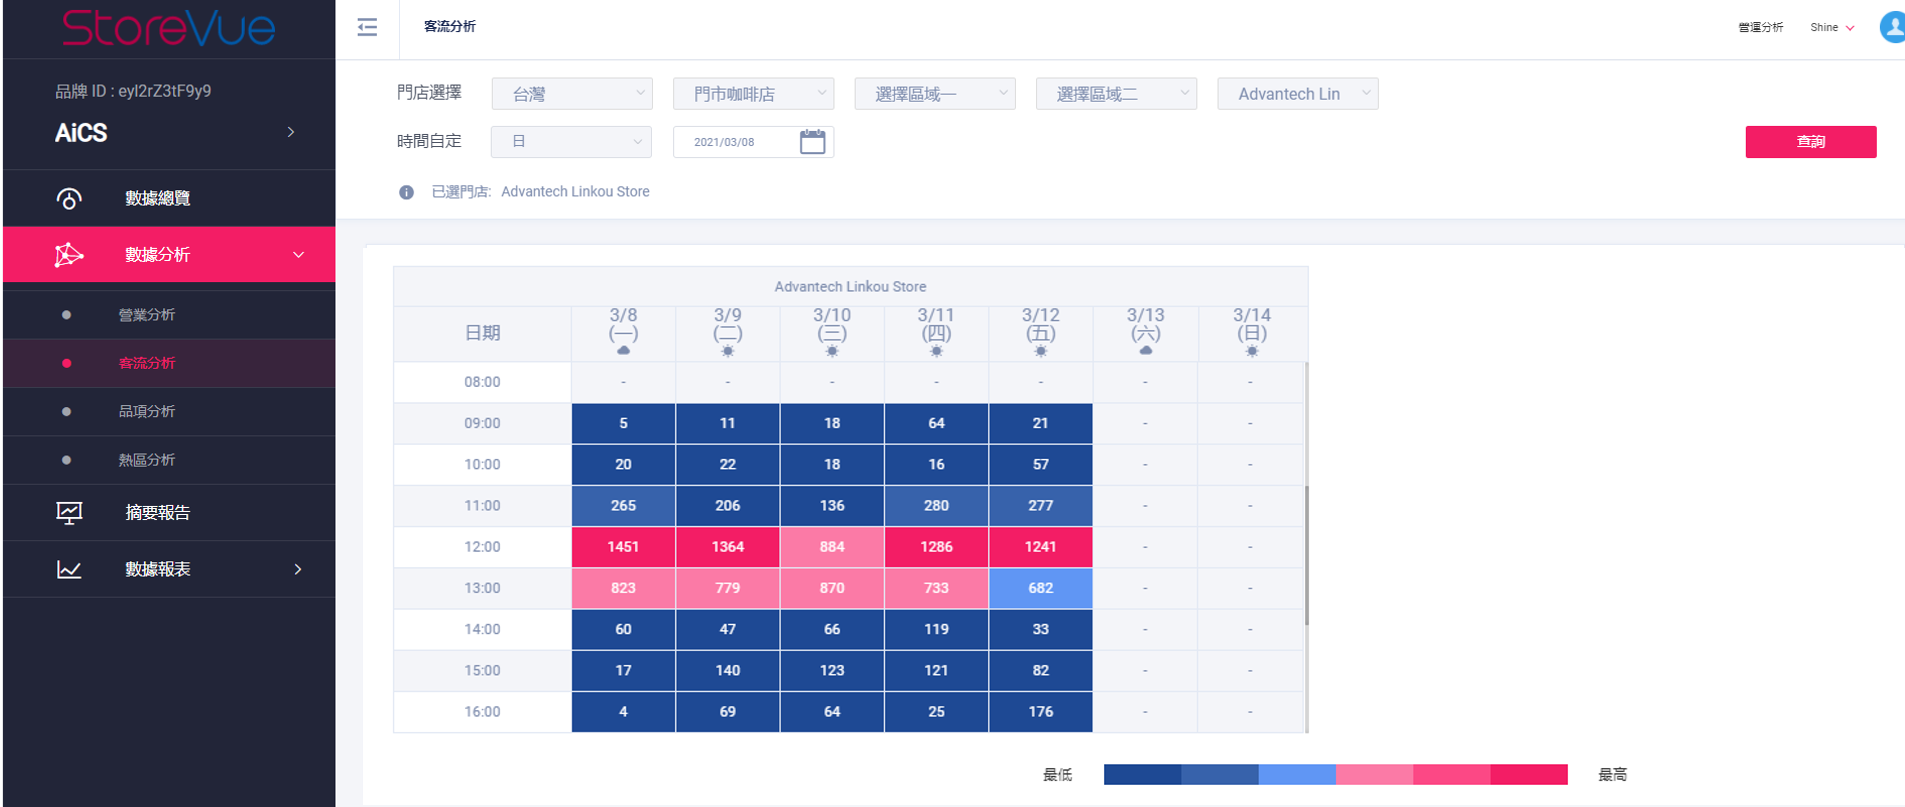
Task: Click the 營運分析 link in the header
Action: (x=1761, y=28)
